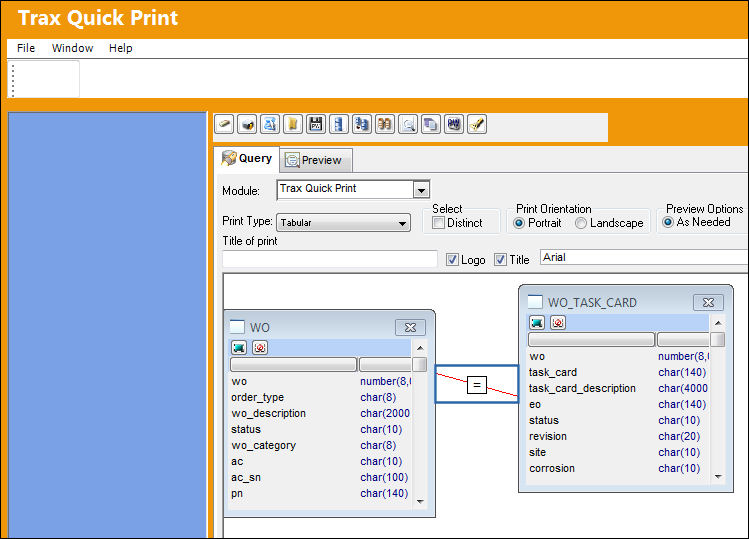Switch to the Preview tab
749x539 pixels.
click(x=316, y=160)
